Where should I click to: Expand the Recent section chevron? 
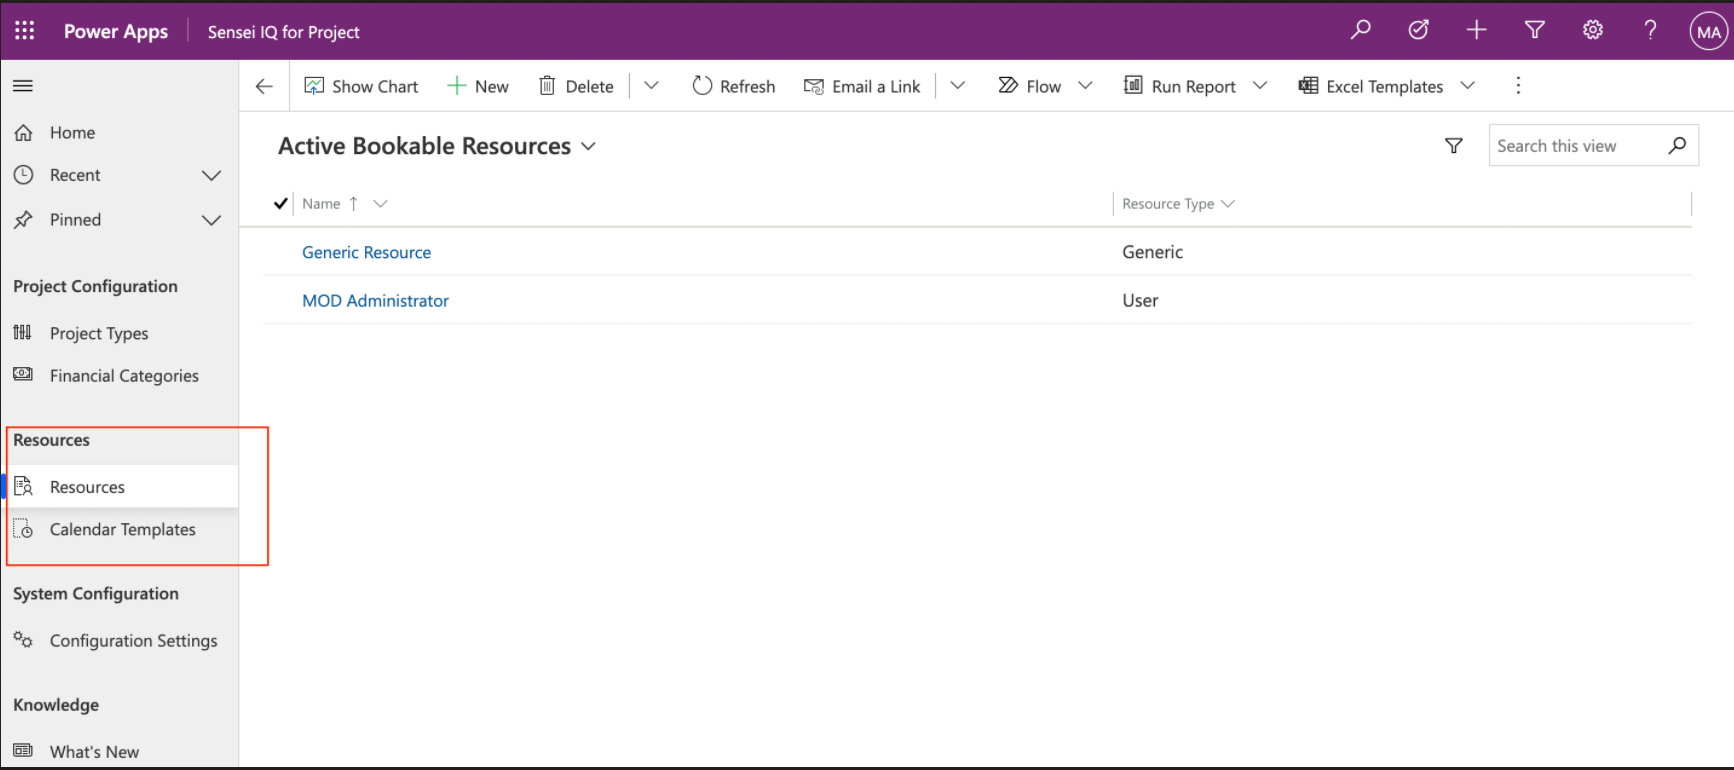tap(211, 176)
